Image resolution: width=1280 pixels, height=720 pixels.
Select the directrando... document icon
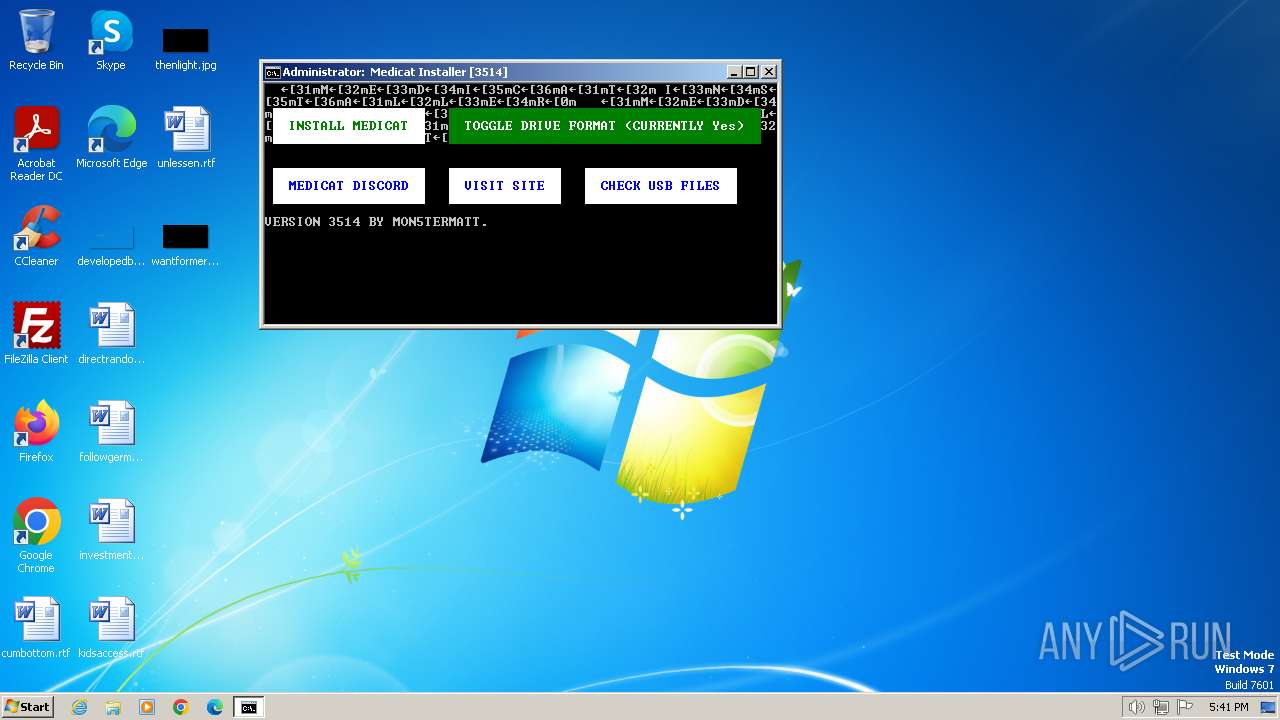click(x=111, y=334)
